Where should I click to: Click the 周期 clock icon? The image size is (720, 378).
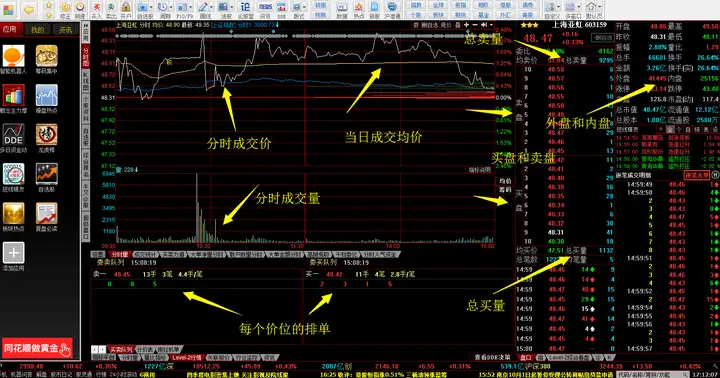tap(162, 7)
